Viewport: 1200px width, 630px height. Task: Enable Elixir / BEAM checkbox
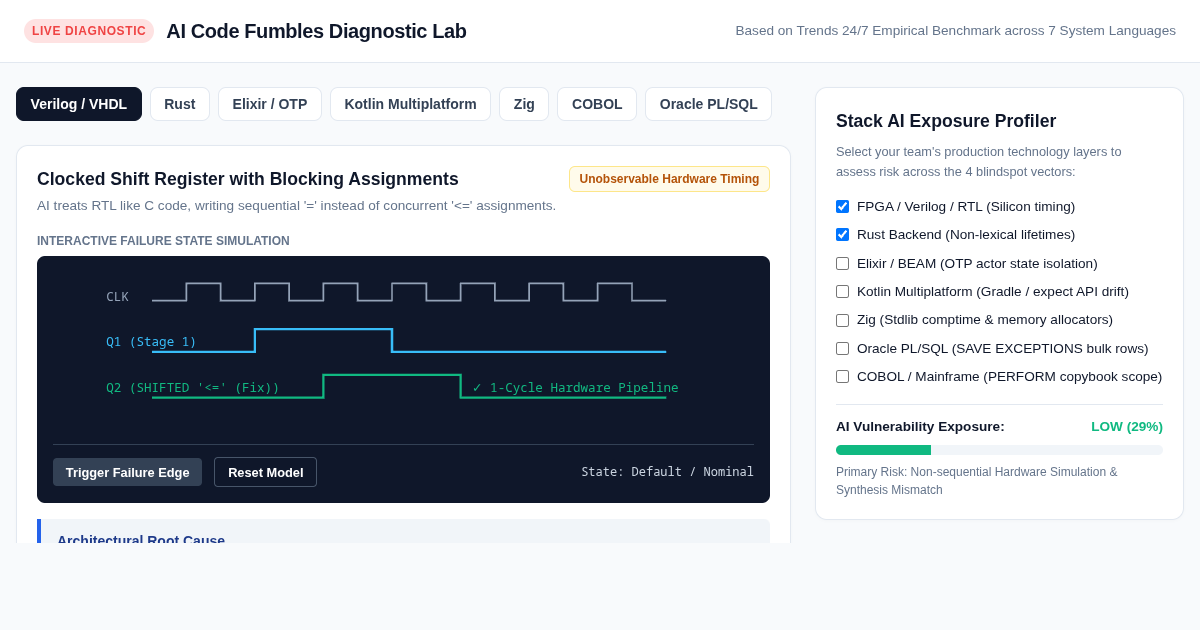(x=842, y=264)
